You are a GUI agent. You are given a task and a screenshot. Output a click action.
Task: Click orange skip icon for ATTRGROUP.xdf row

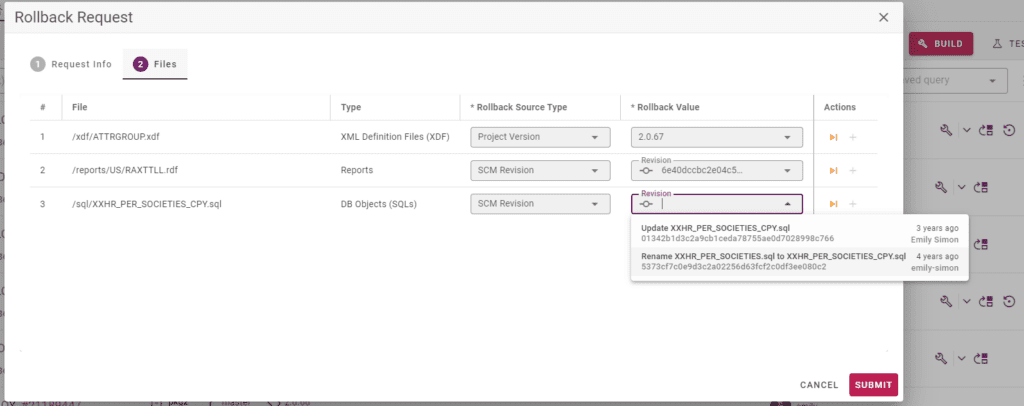pyautogui.click(x=833, y=137)
